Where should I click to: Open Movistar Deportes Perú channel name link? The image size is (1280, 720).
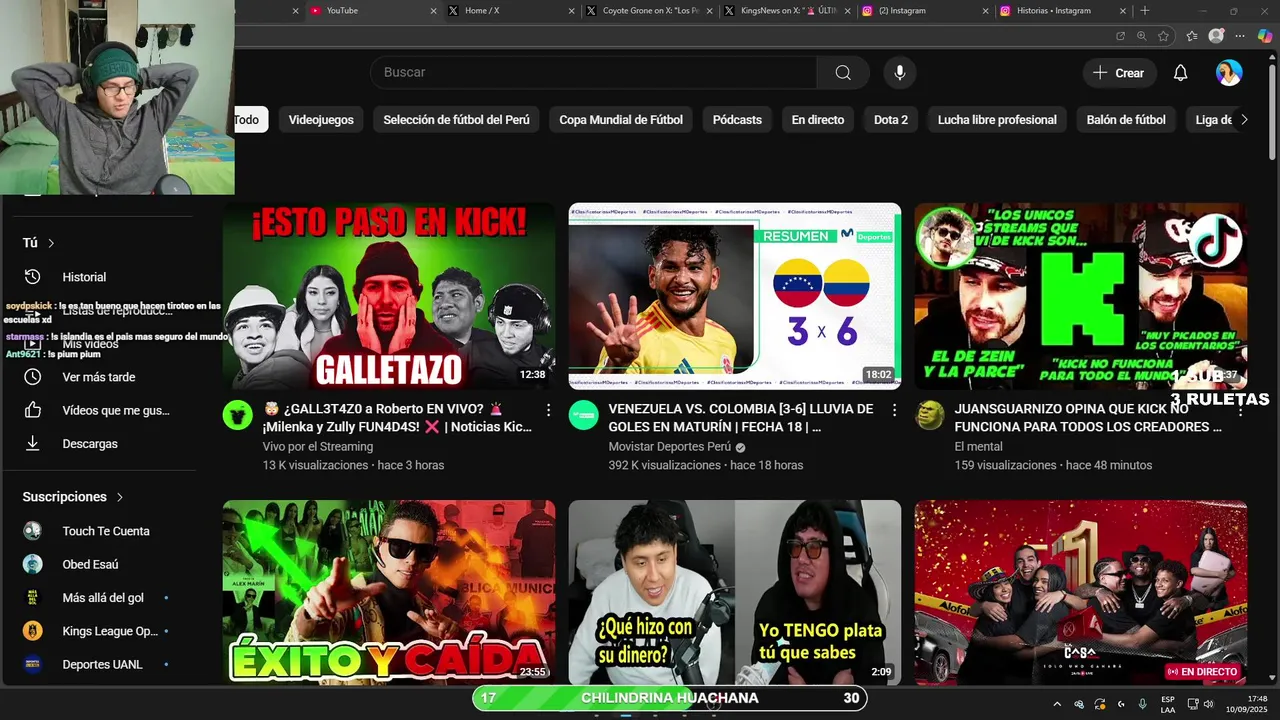click(669, 447)
